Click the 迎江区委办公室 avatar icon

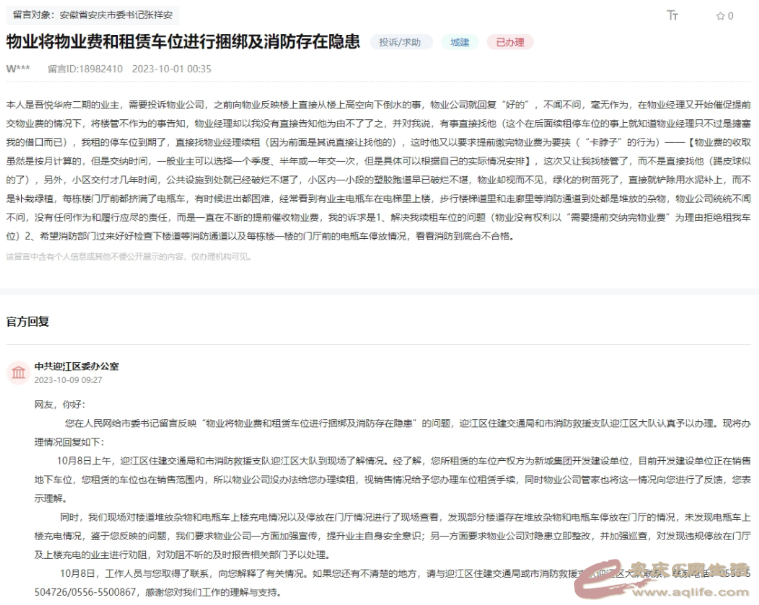[17, 373]
